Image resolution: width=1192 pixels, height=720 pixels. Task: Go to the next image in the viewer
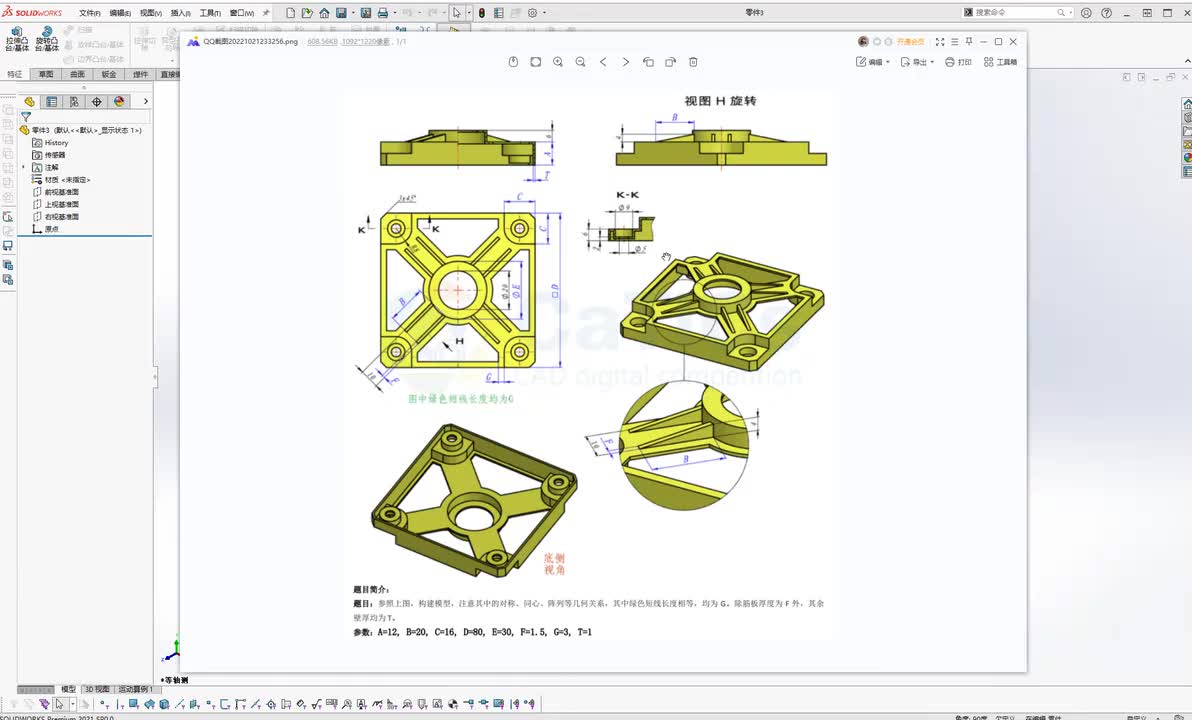[x=626, y=62]
